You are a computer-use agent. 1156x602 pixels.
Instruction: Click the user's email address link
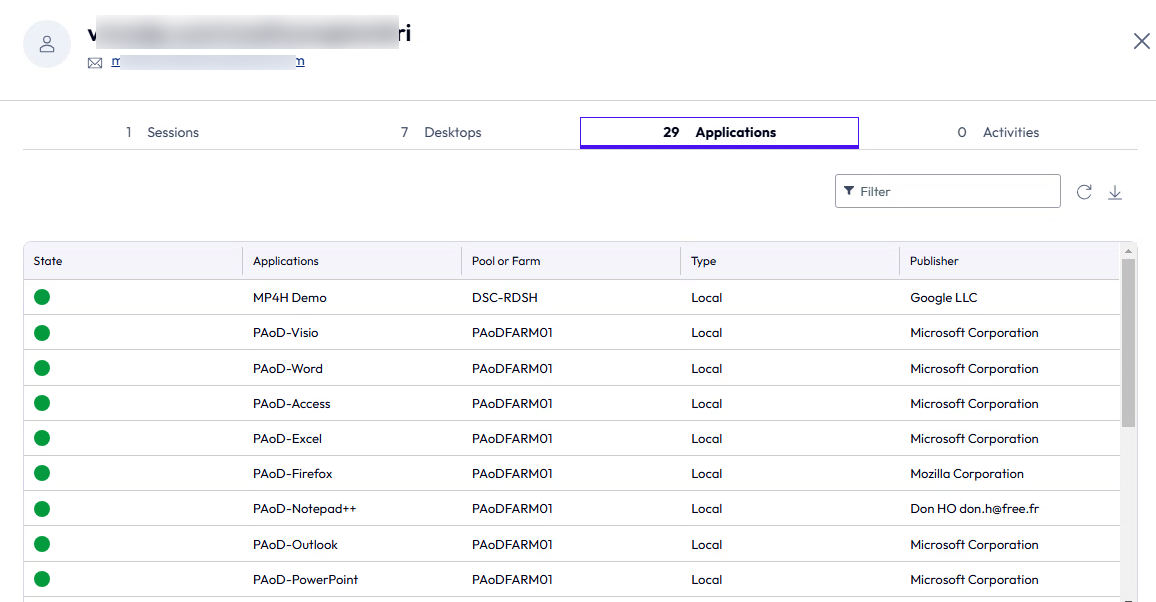point(208,62)
